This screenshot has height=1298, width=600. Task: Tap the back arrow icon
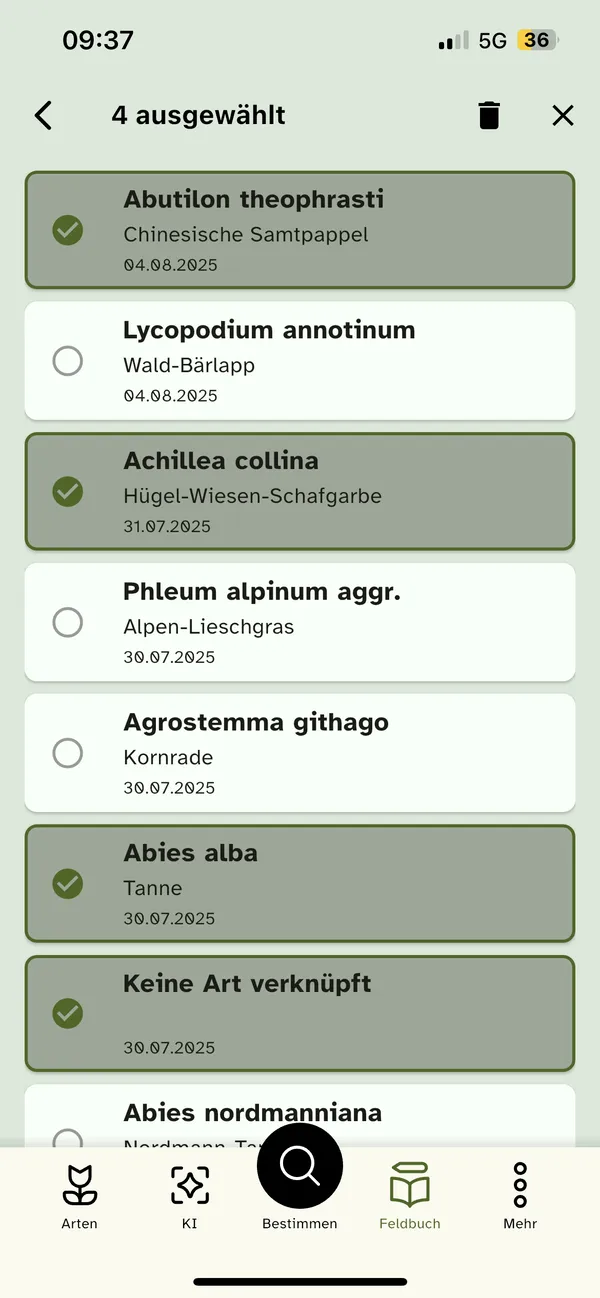tap(43, 116)
